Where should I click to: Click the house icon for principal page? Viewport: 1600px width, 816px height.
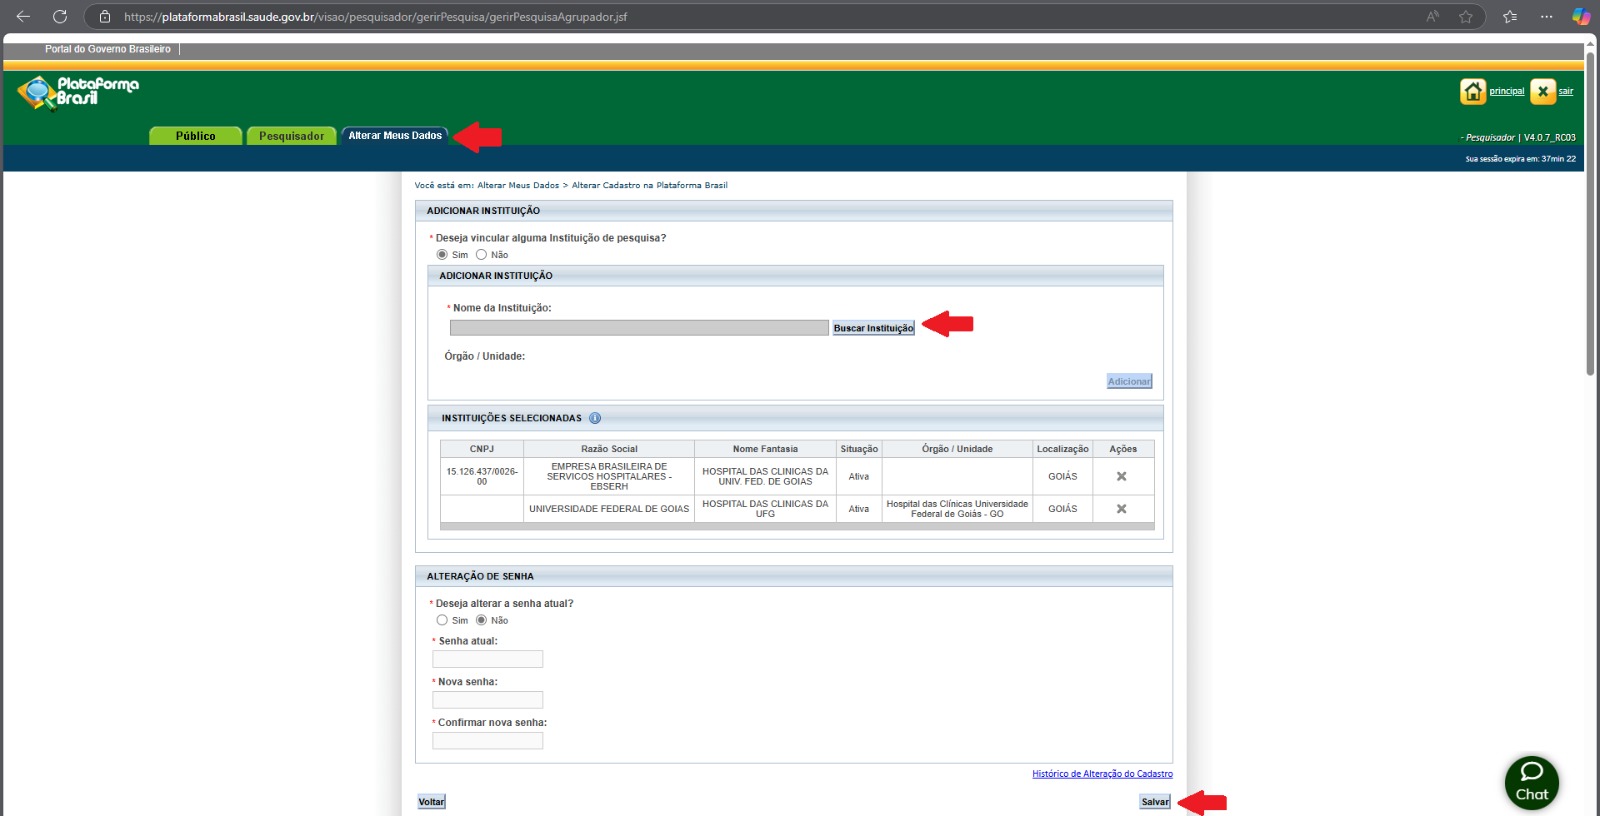[1472, 91]
